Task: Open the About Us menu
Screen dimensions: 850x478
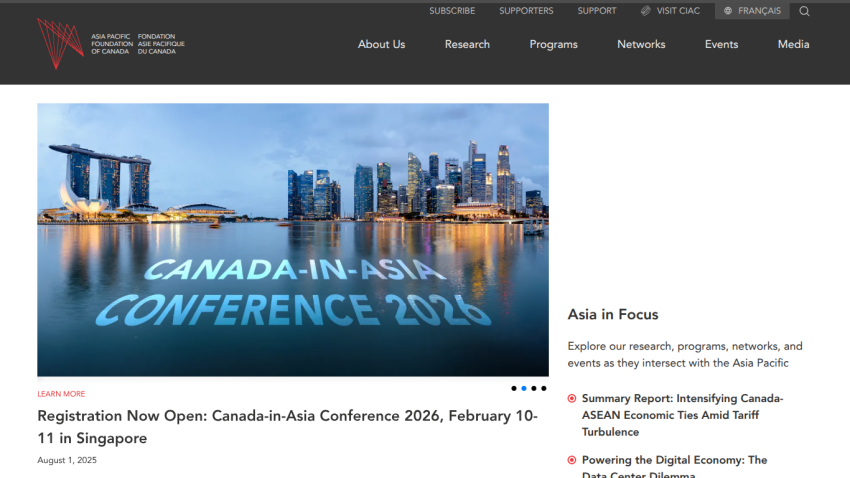Action: (x=382, y=44)
